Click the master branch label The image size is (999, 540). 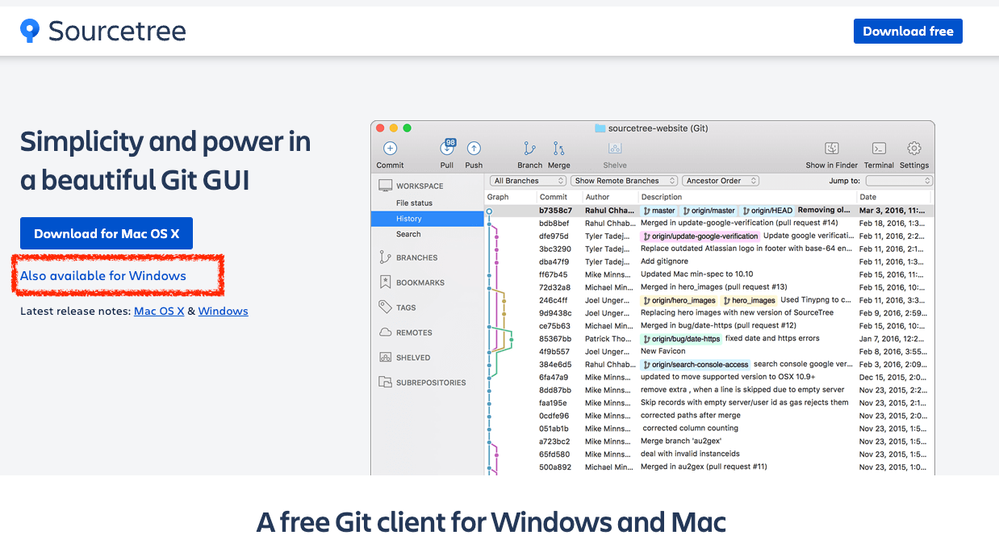click(x=659, y=211)
